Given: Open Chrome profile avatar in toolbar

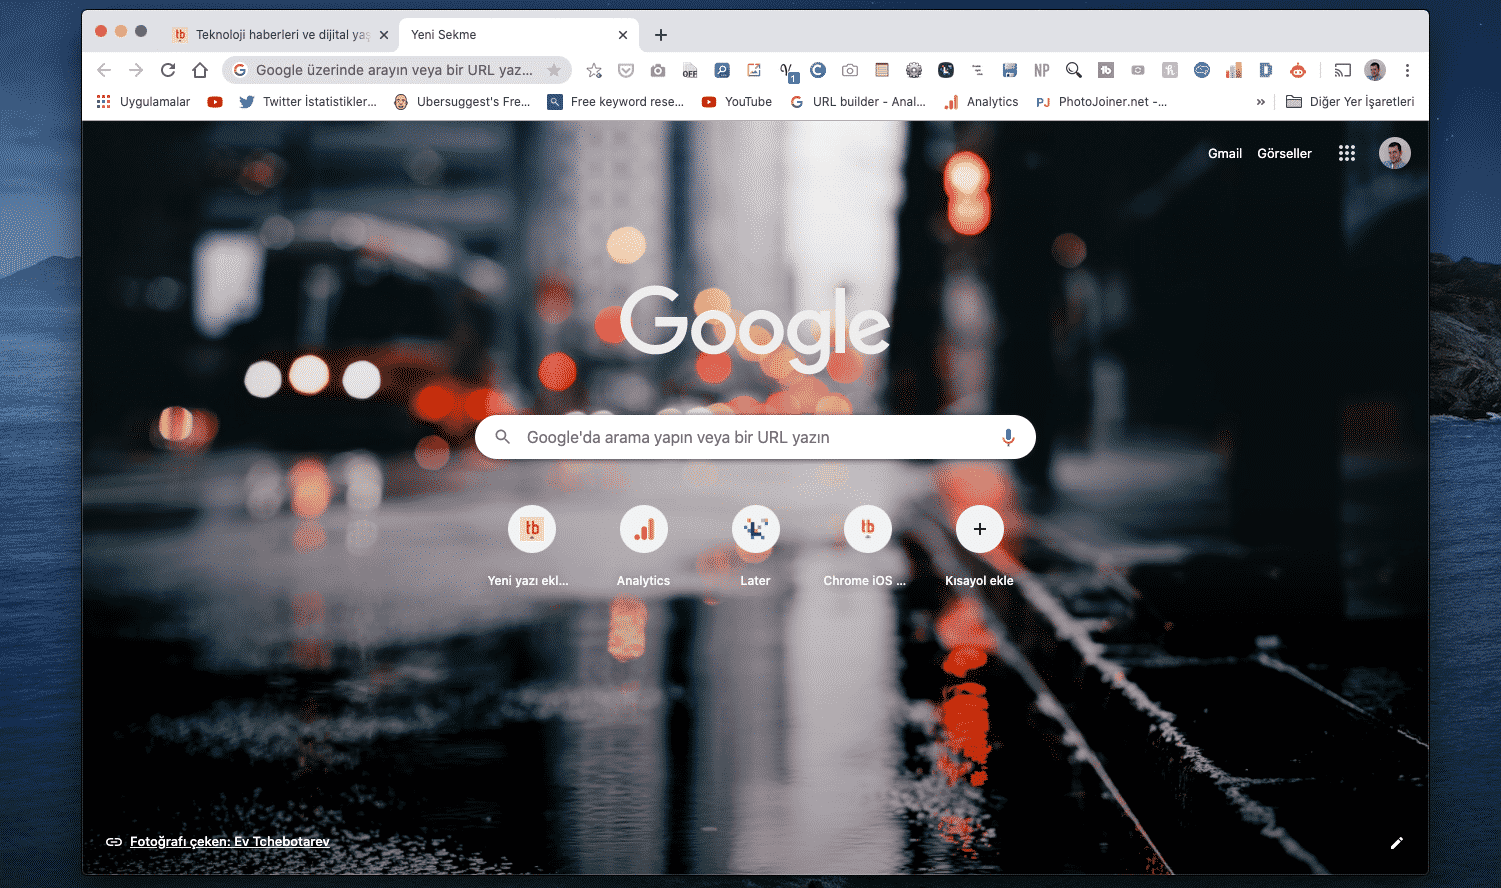Looking at the screenshot, I should [1375, 70].
